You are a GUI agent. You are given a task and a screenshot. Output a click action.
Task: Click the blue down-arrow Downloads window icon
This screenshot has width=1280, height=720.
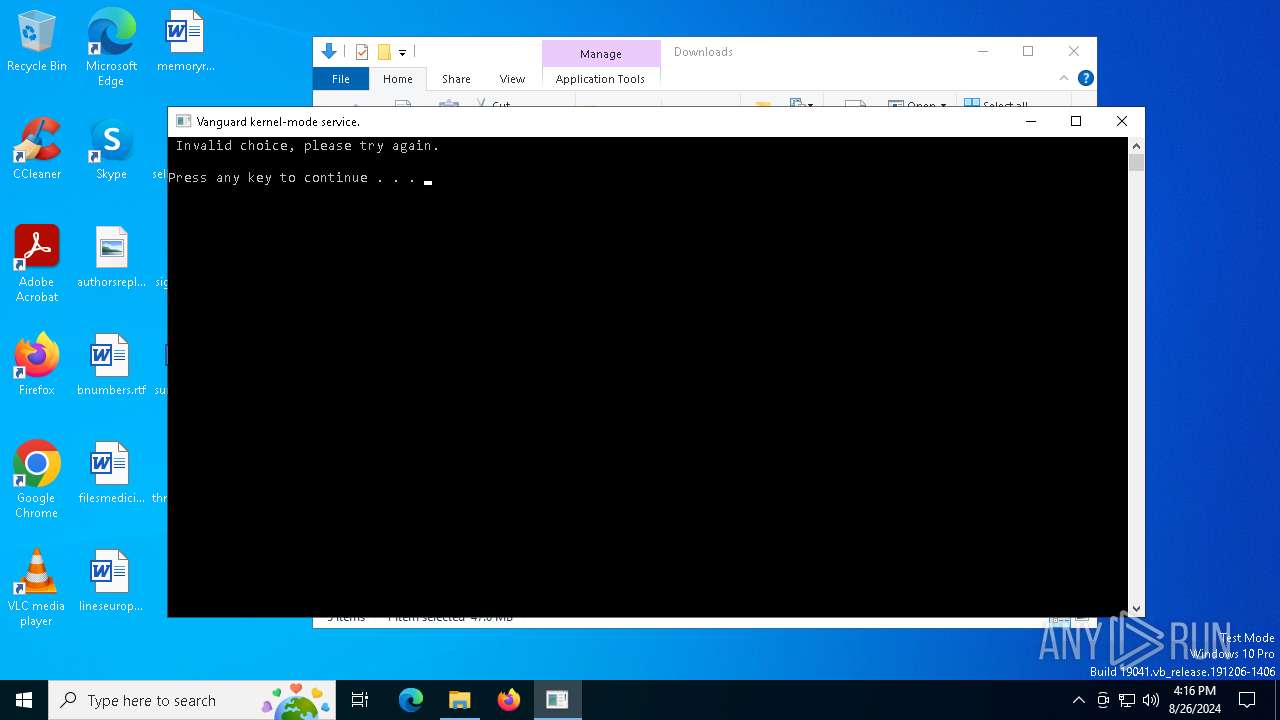[x=329, y=52]
